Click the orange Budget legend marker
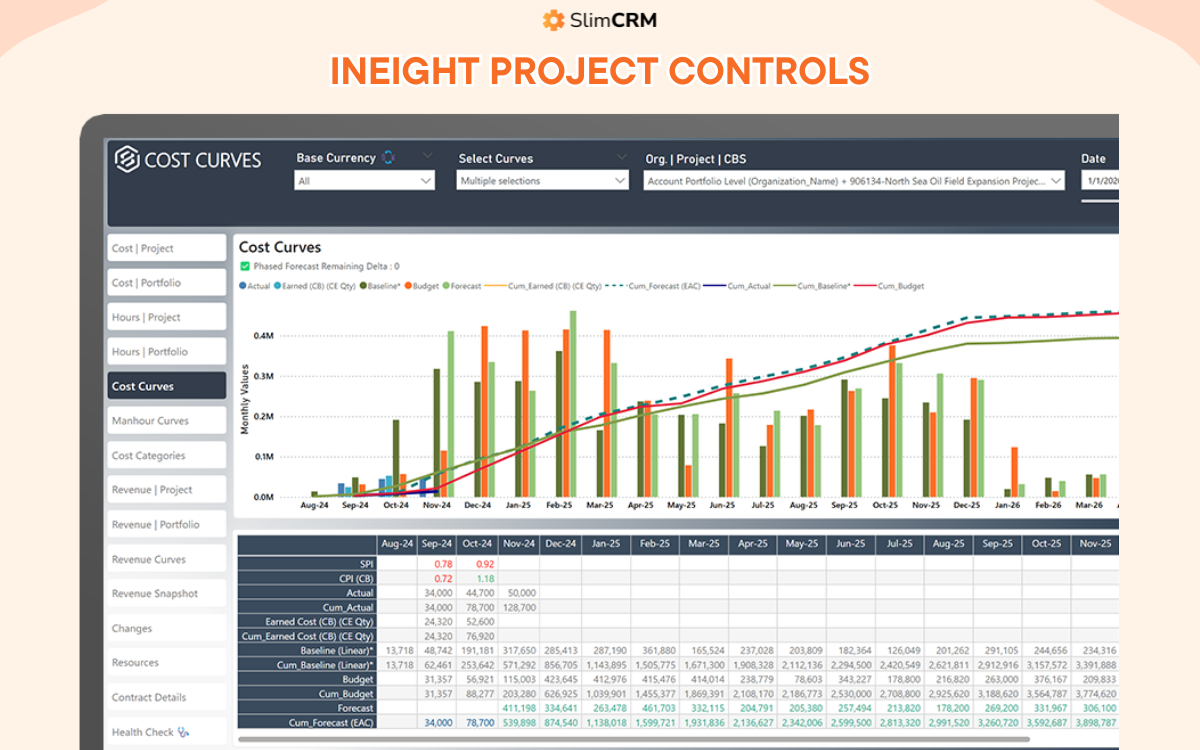The width and height of the screenshot is (1200, 750). 408,286
